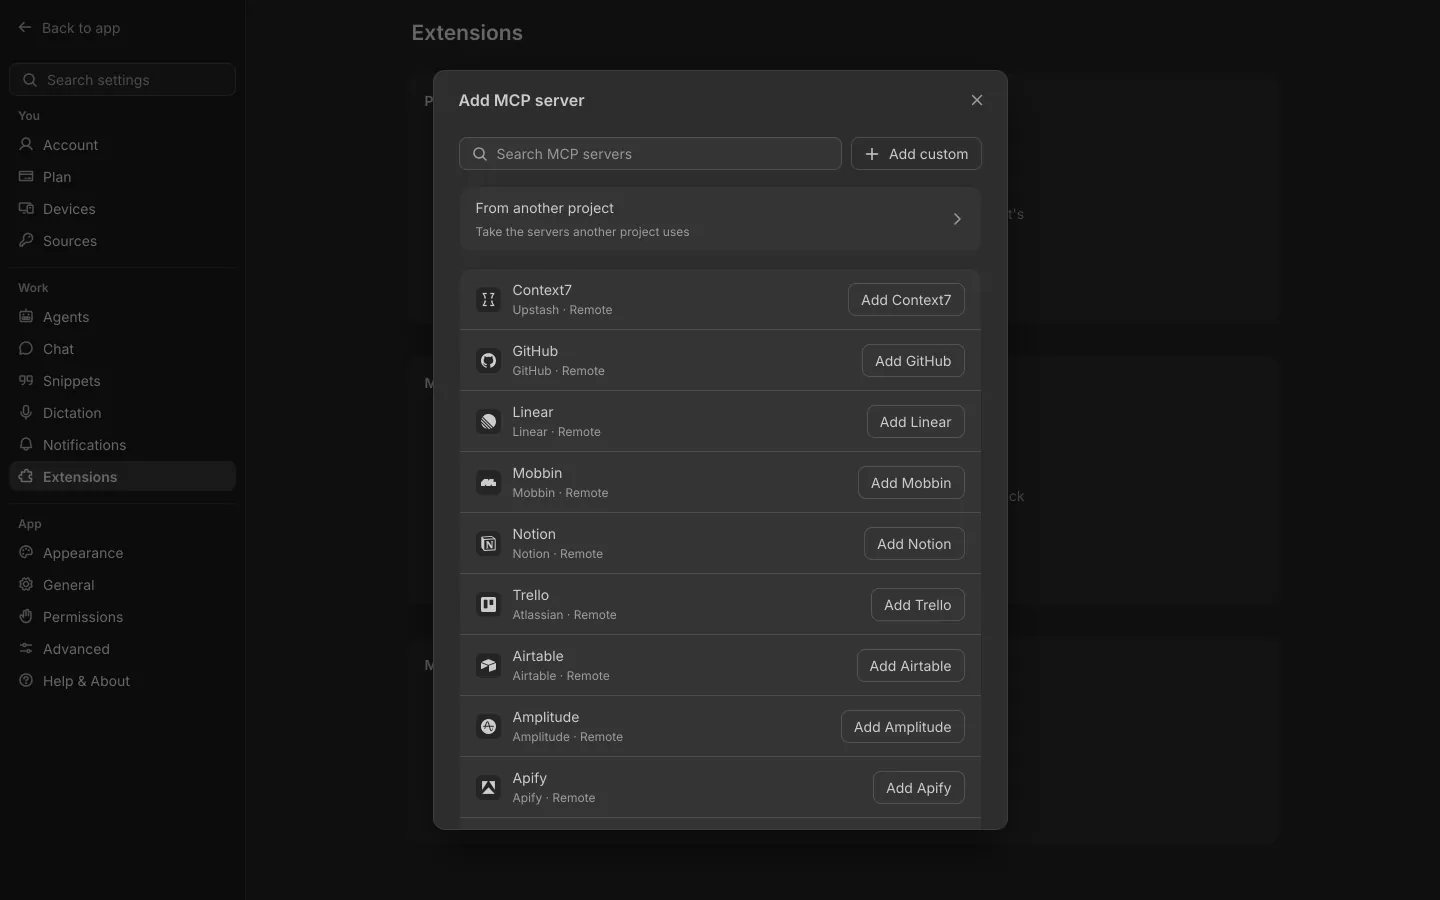Select Extensions in the sidebar
Image resolution: width=1440 pixels, height=900 pixels.
[122, 477]
